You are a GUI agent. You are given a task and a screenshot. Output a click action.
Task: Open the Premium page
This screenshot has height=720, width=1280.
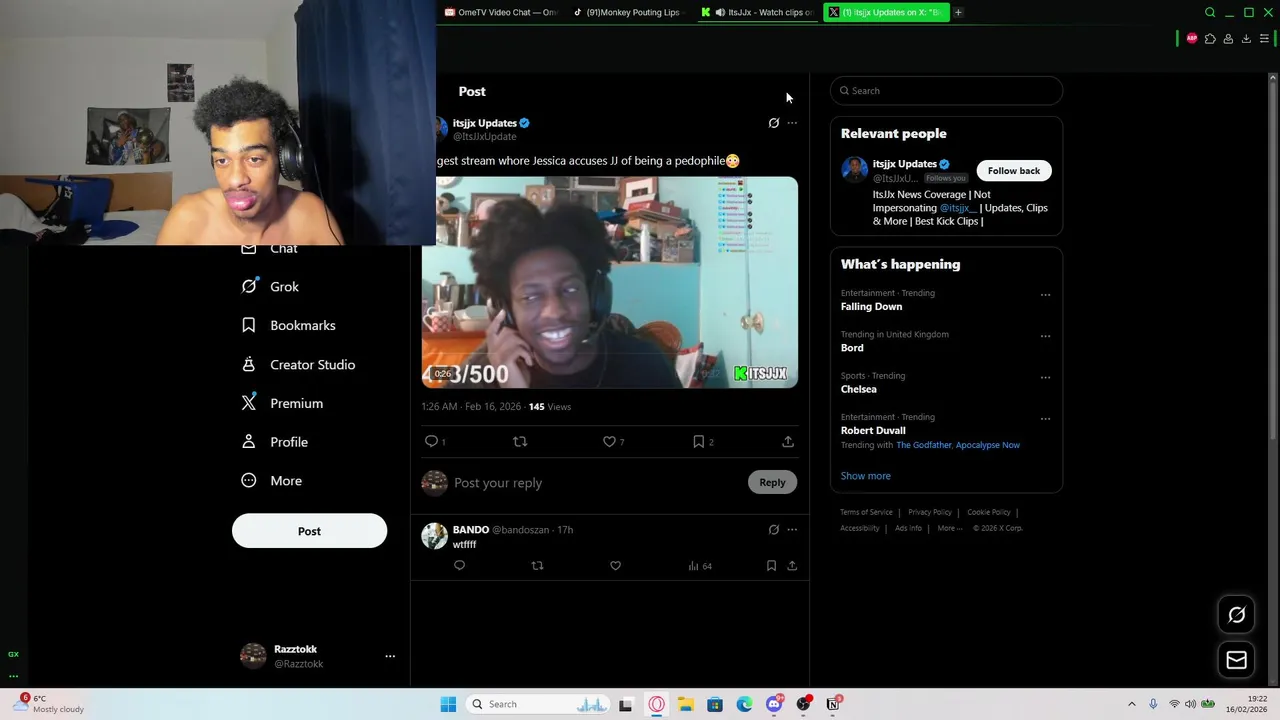click(283, 403)
